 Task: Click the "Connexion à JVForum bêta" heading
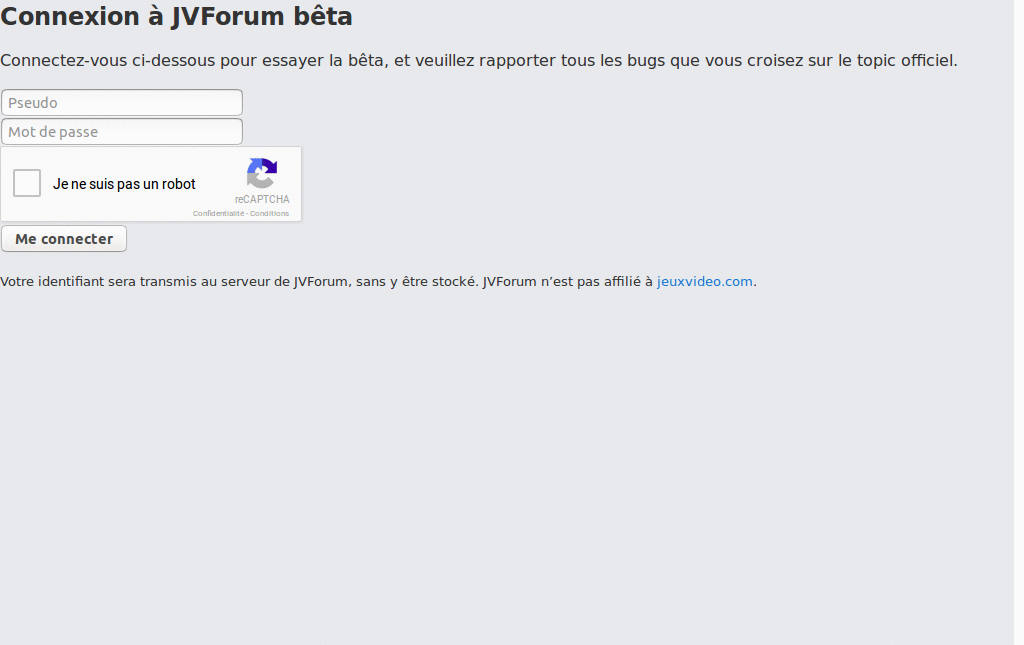tap(175, 17)
